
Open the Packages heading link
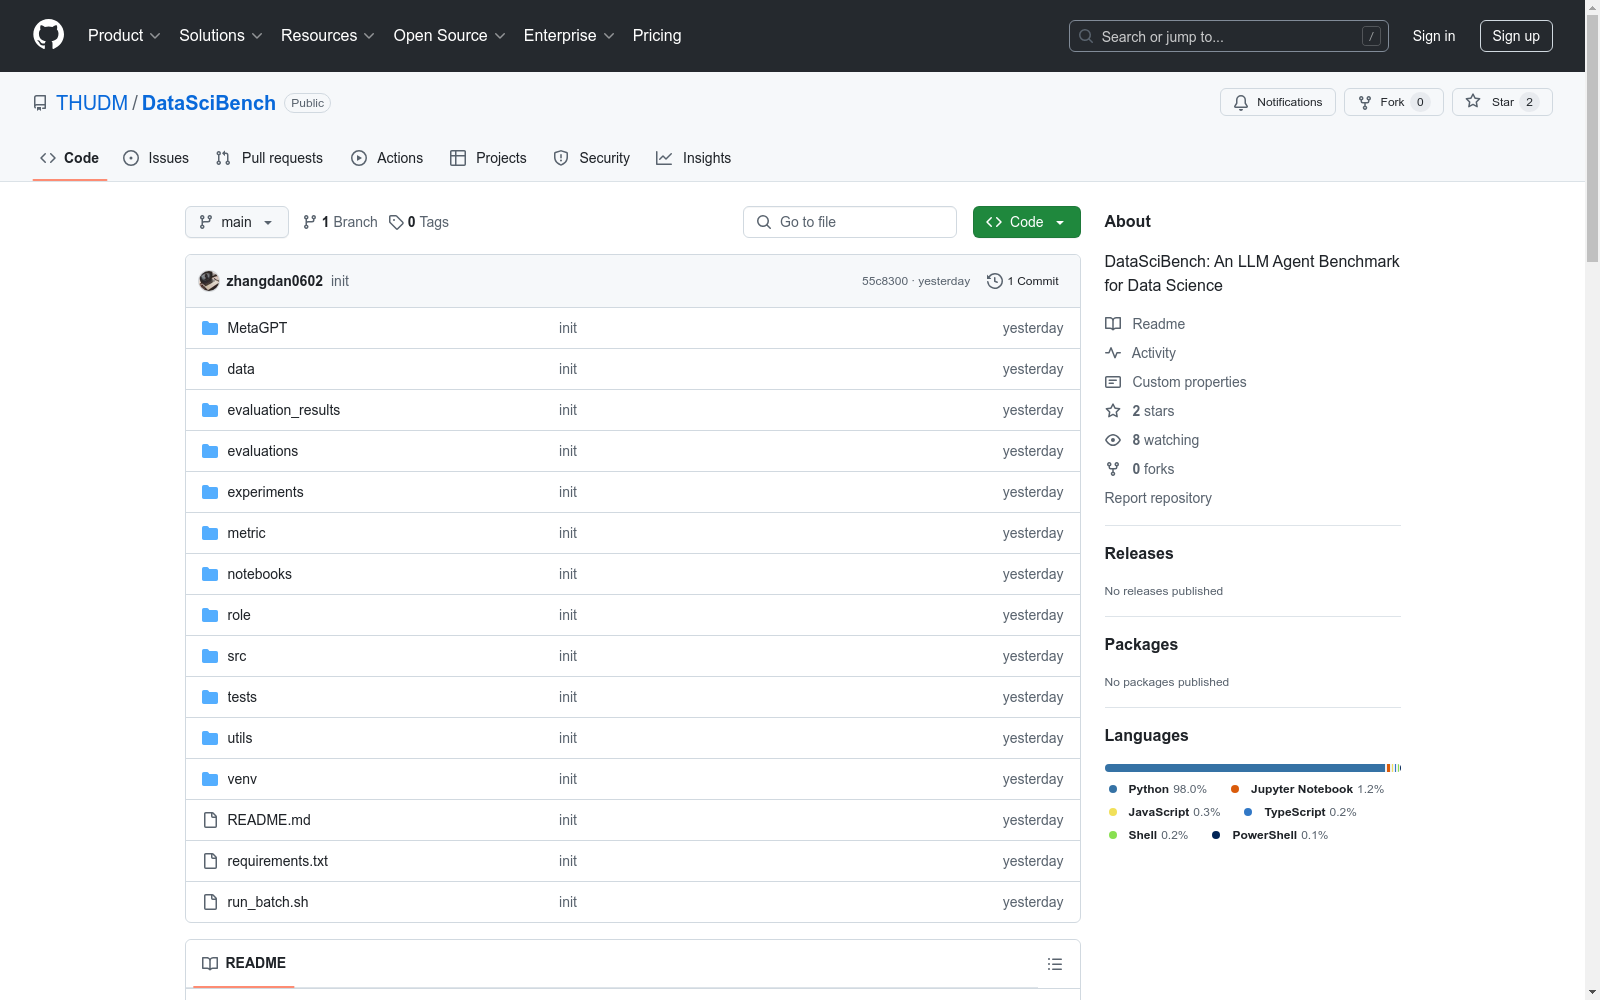pyautogui.click(x=1141, y=644)
